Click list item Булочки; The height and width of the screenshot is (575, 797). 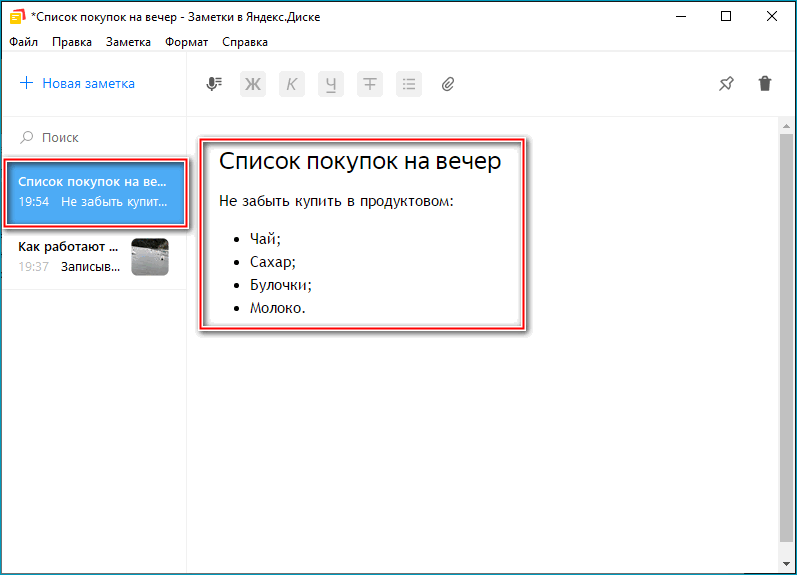click(281, 285)
